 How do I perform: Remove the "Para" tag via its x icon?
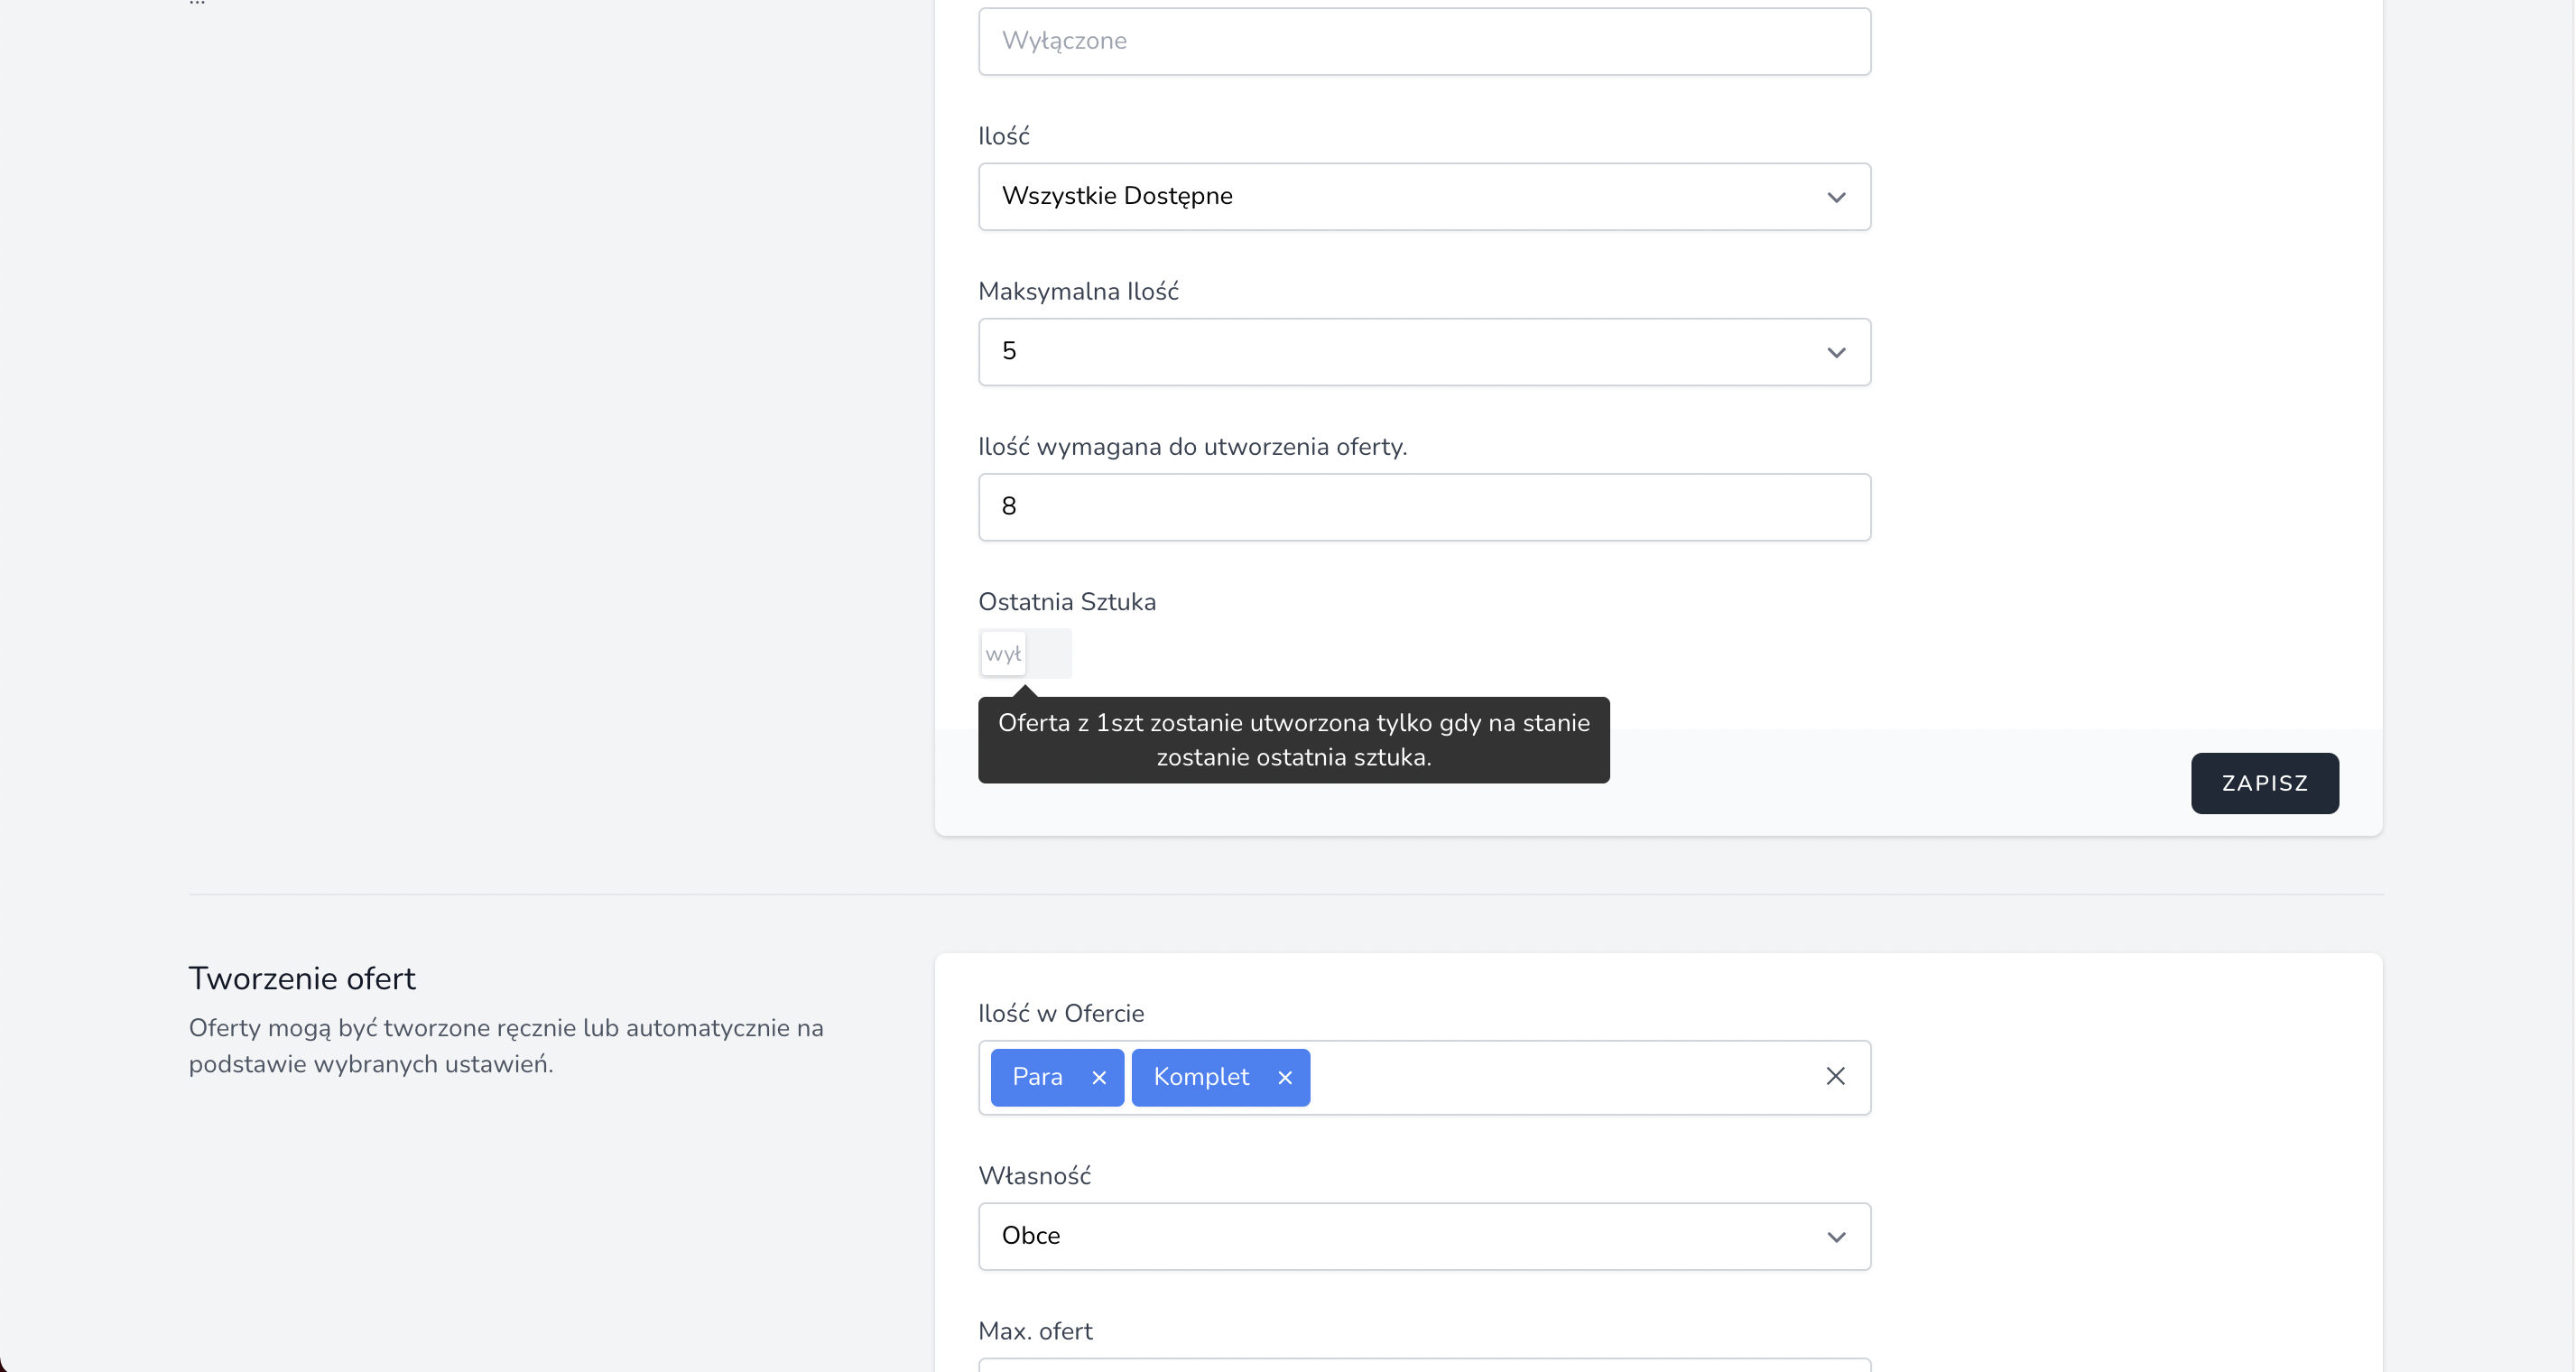pyautogui.click(x=1098, y=1077)
